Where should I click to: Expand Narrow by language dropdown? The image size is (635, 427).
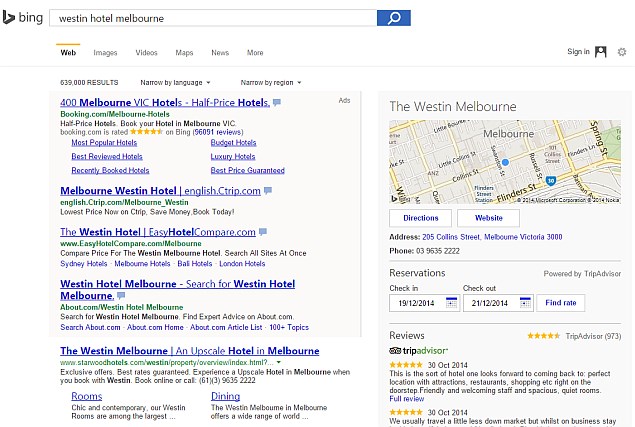pos(175,83)
